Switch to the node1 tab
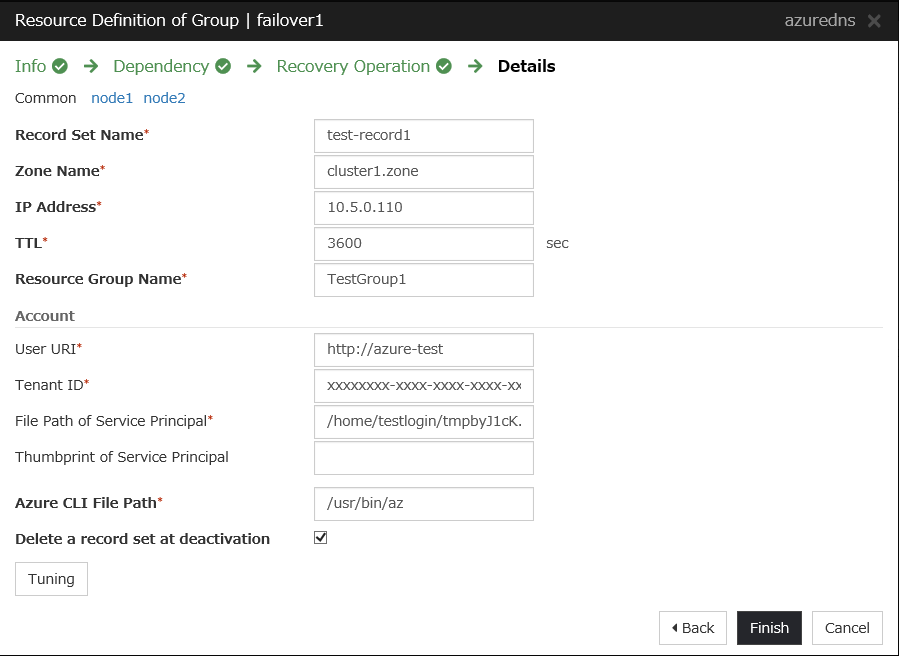The width and height of the screenshot is (899, 656). (112, 98)
